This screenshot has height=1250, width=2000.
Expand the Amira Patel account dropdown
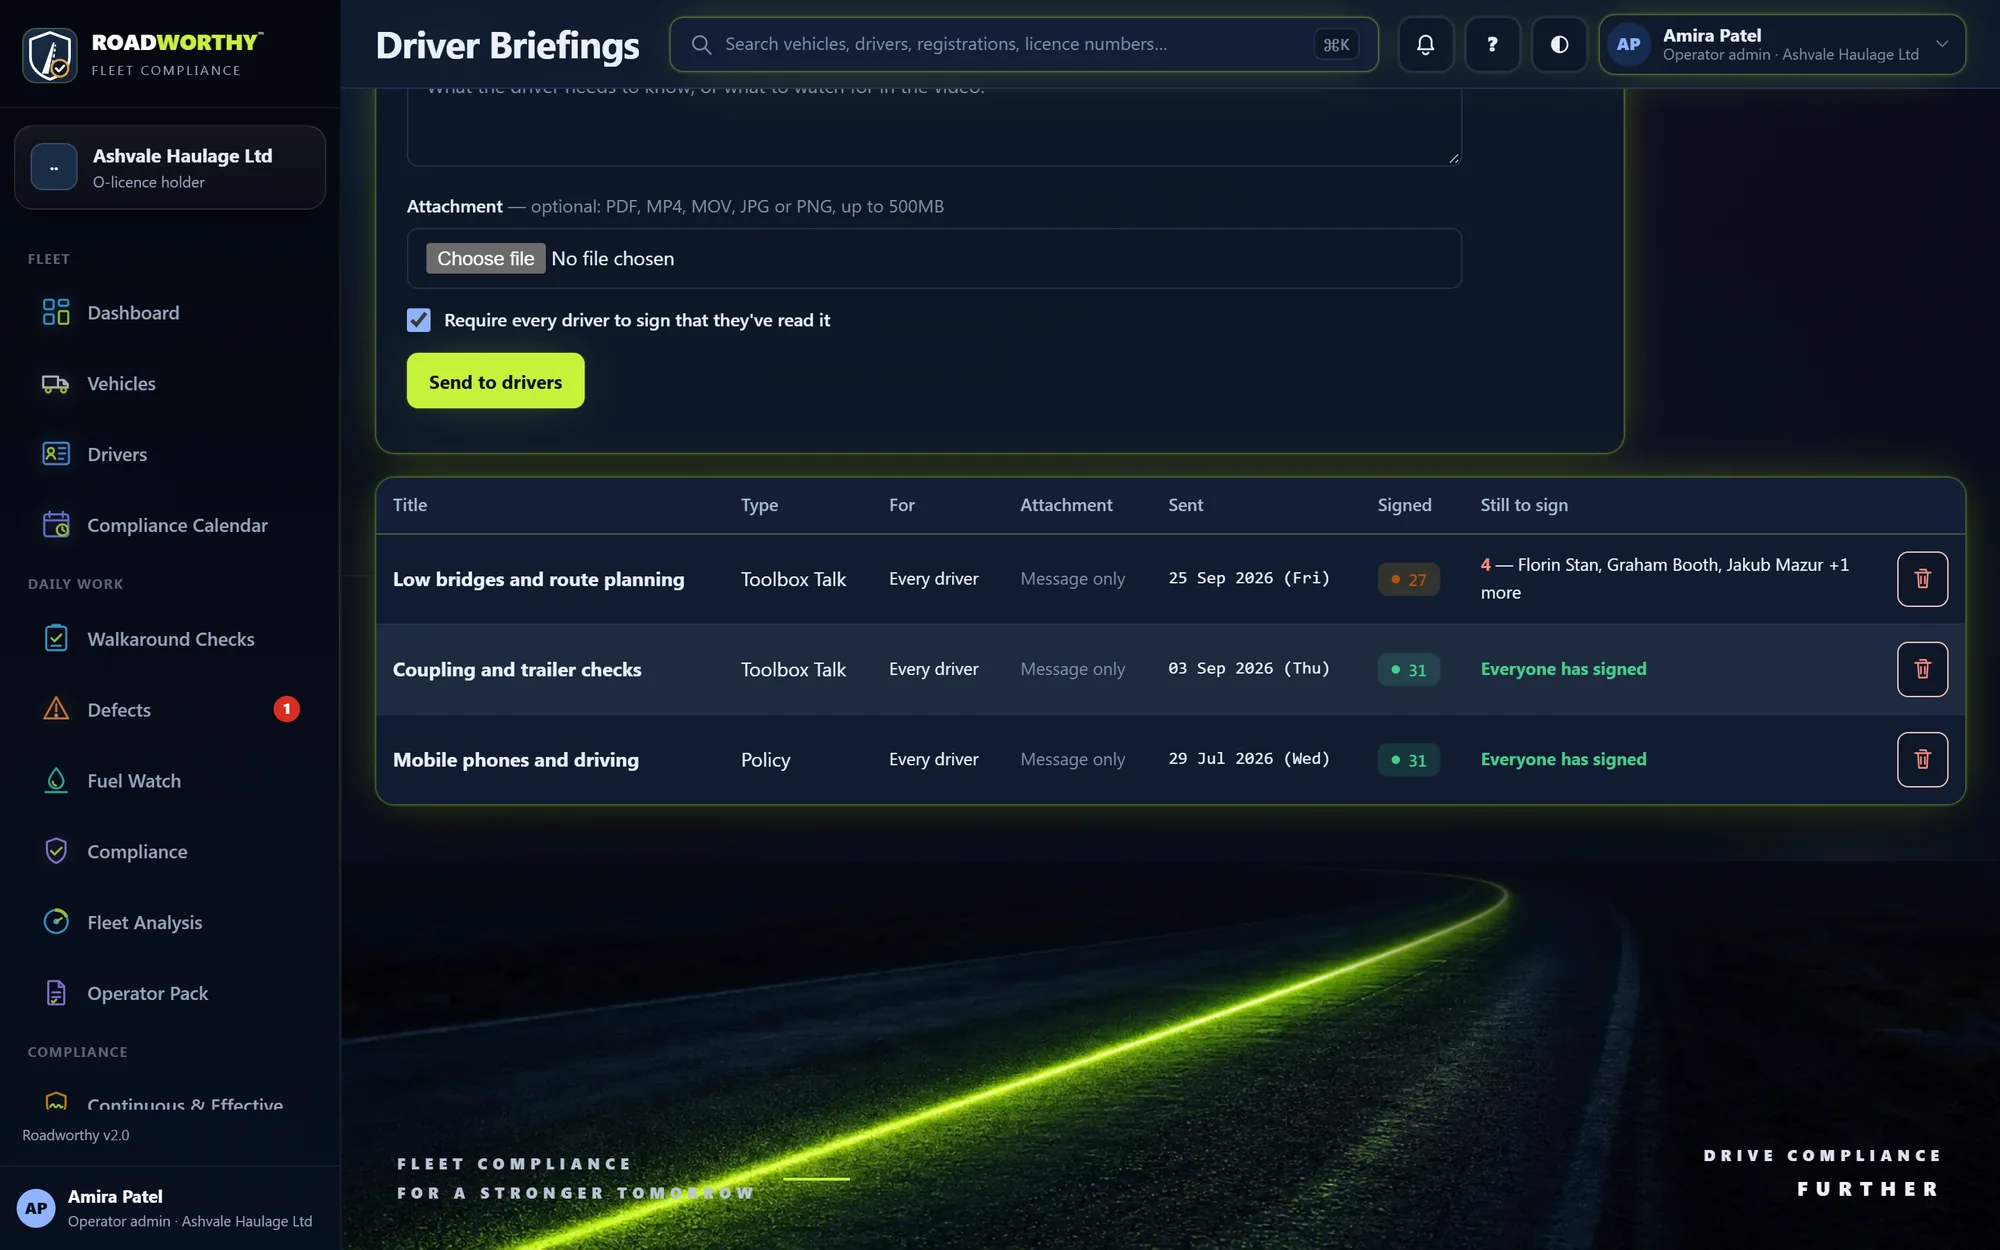1781,44
